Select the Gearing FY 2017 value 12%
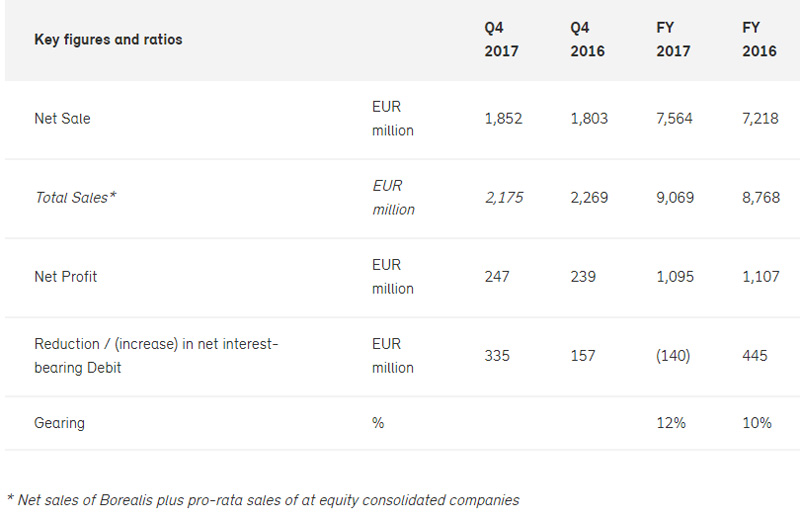Screen dimensions: 800x519 [x=671, y=423]
